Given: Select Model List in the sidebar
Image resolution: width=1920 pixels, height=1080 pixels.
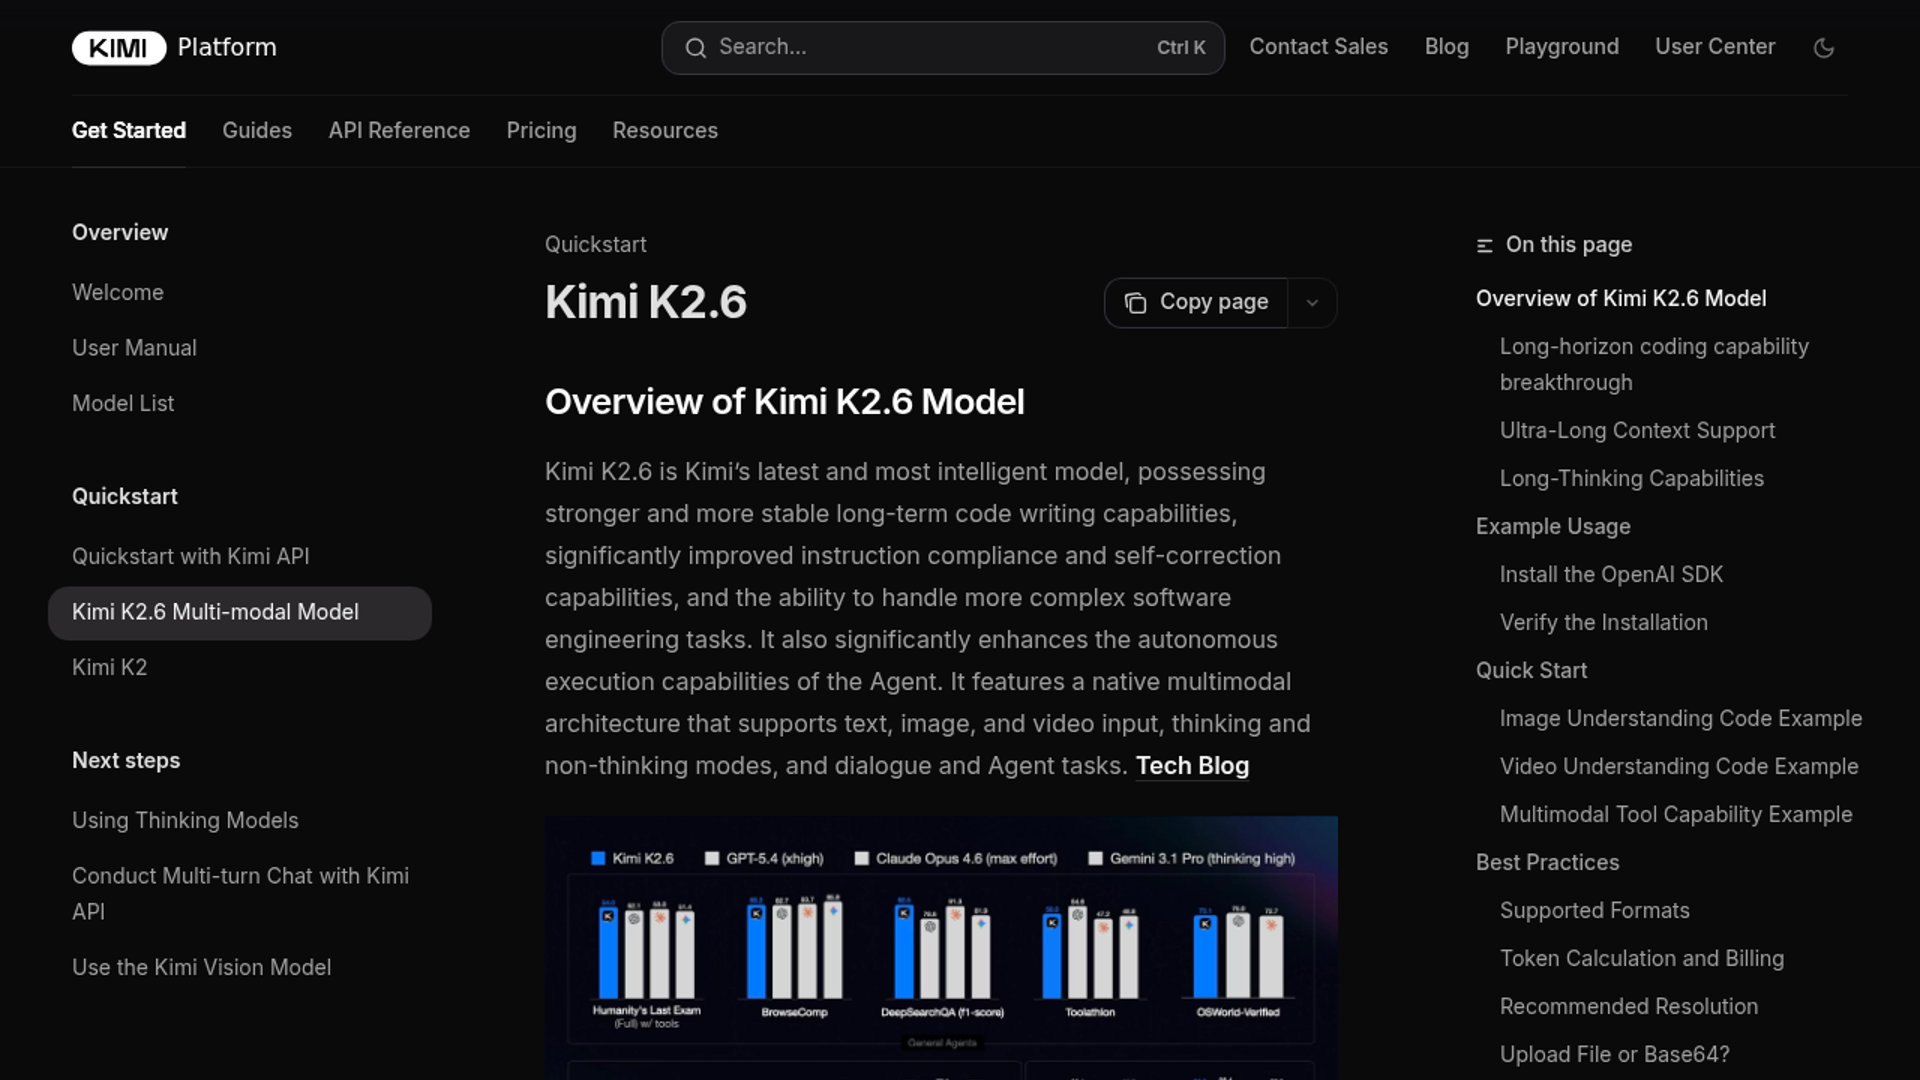Looking at the screenshot, I should coord(122,403).
